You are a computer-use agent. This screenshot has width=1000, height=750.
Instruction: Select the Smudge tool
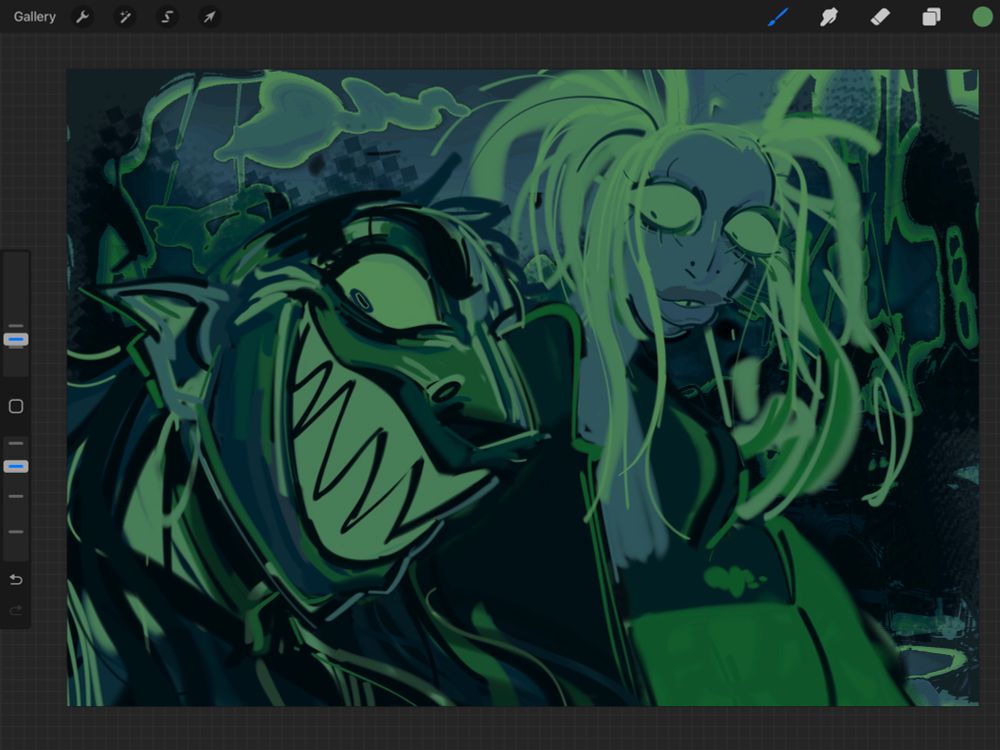pyautogui.click(x=828, y=17)
